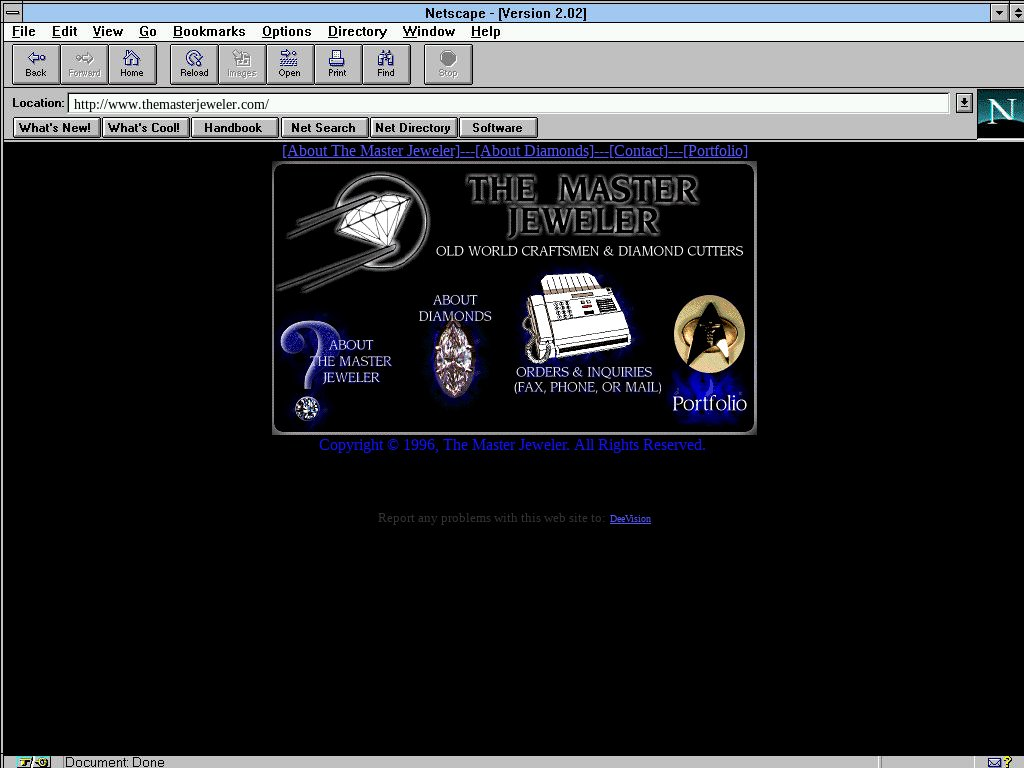Open the DeeVision link

[630, 519]
